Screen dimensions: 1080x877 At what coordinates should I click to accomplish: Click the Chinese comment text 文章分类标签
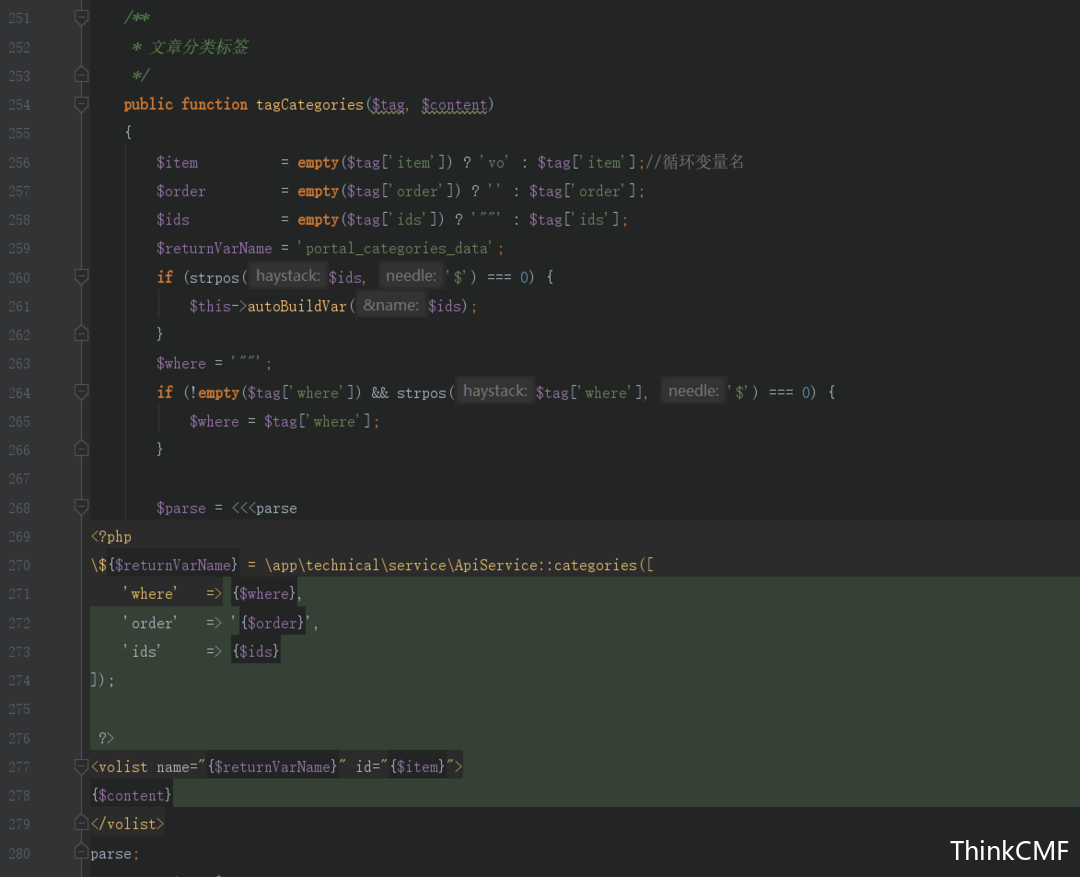tap(198, 47)
